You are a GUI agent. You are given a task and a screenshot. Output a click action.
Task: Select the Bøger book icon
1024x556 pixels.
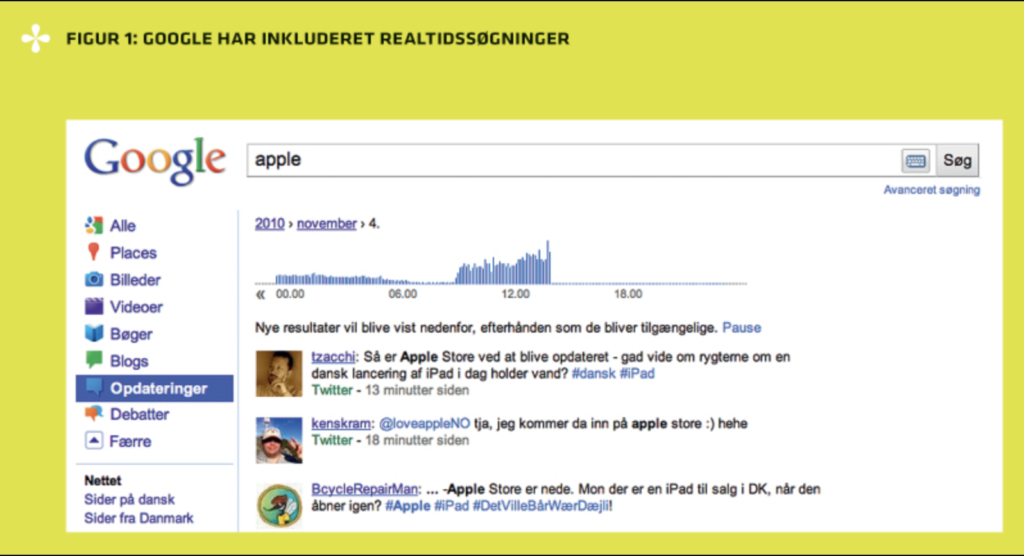click(94, 334)
